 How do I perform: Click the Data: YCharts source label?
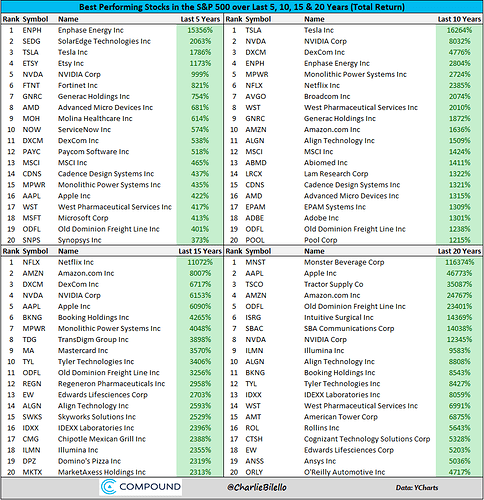[x=417, y=488]
